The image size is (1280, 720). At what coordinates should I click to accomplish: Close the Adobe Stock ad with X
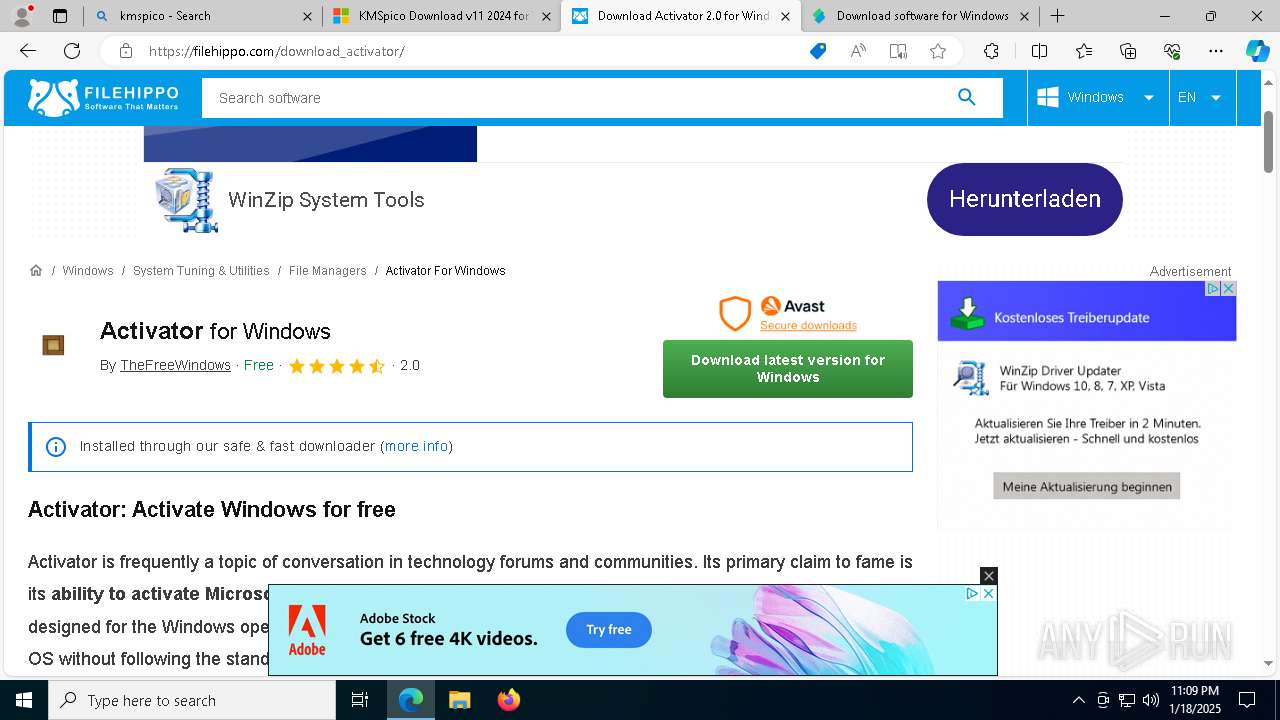point(989,576)
